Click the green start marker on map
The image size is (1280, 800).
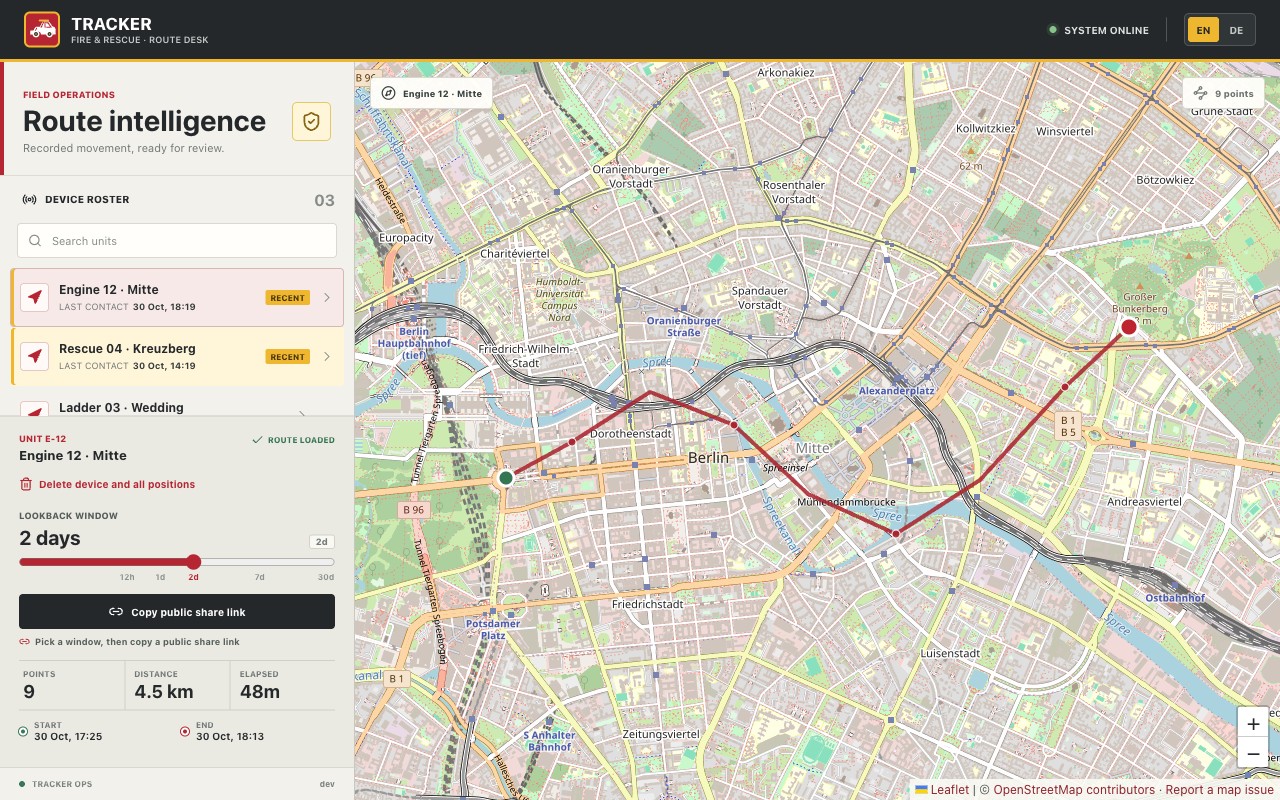506,478
